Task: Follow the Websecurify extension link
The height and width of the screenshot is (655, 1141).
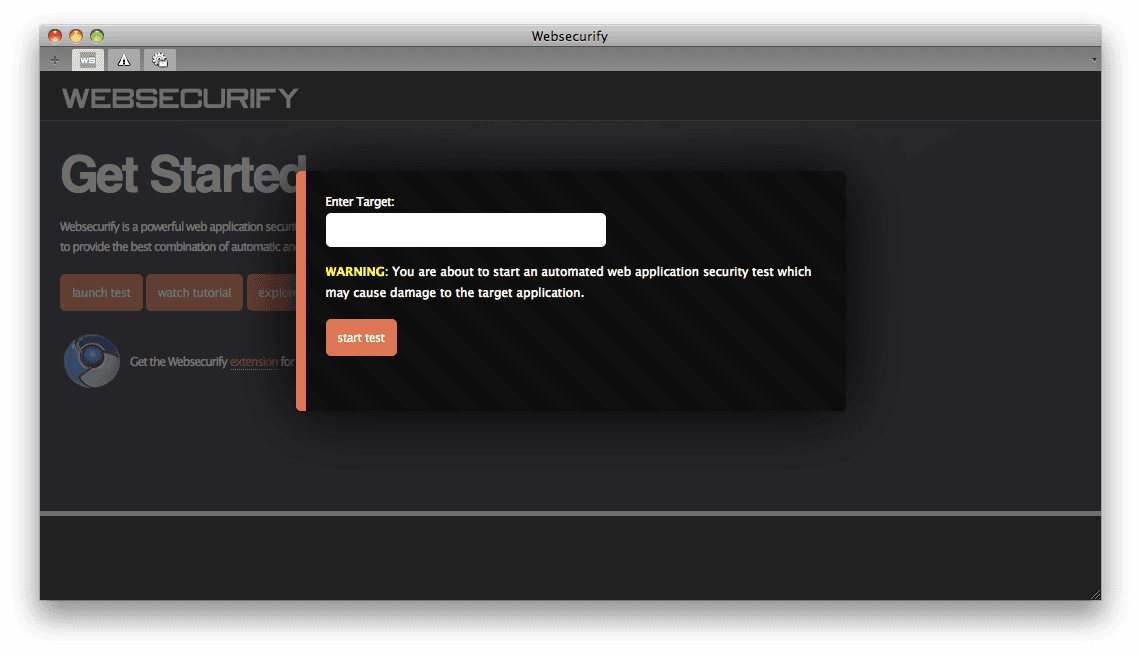Action: point(254,362)
